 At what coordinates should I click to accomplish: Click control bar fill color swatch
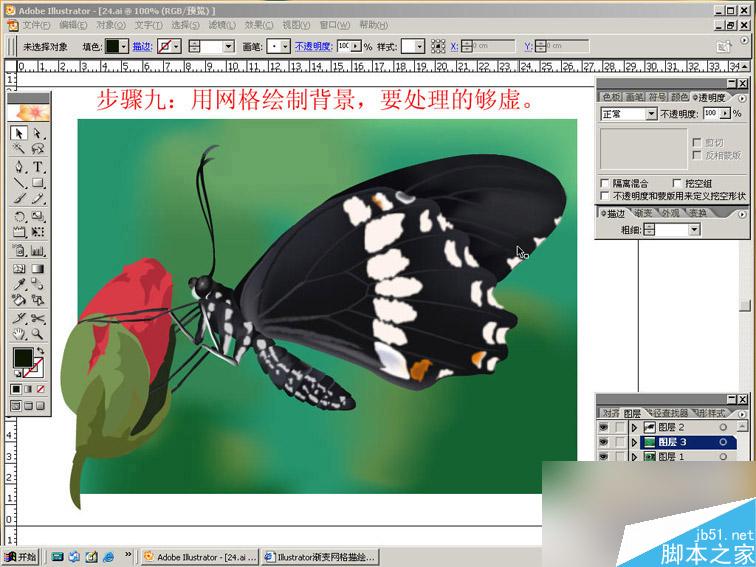(112, 46)
